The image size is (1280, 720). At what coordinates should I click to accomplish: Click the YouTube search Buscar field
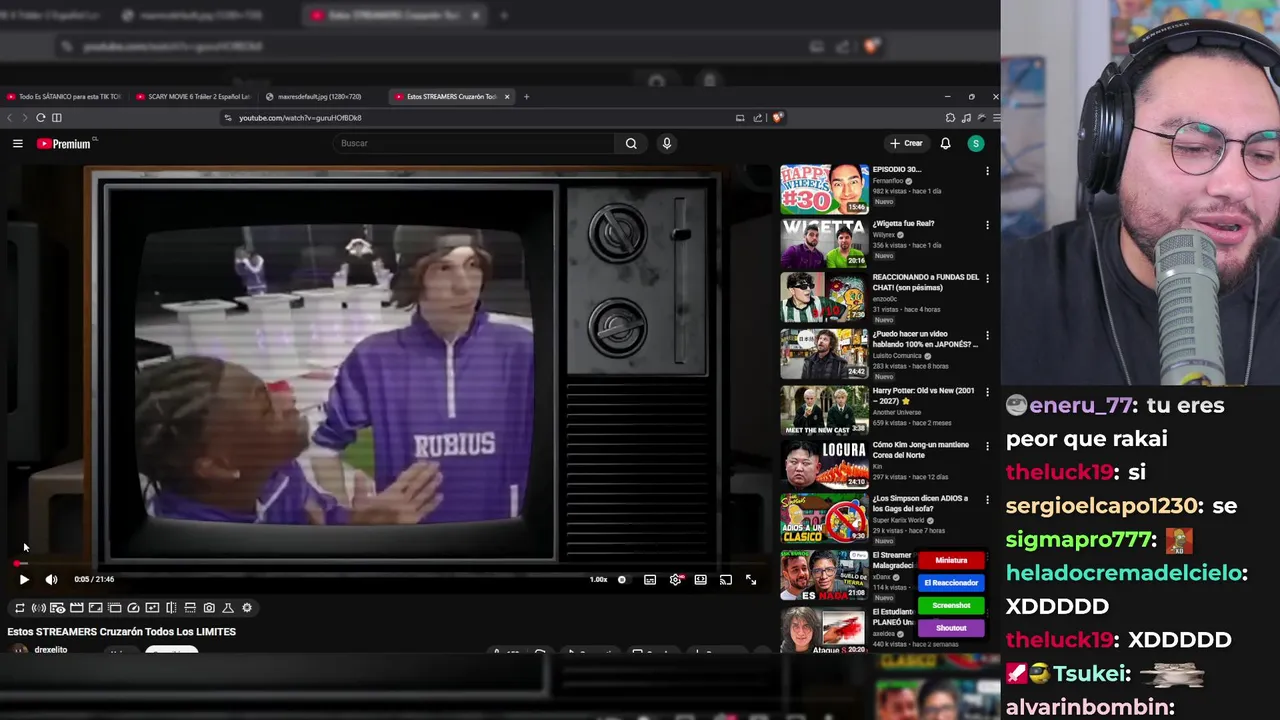[475, 143]
